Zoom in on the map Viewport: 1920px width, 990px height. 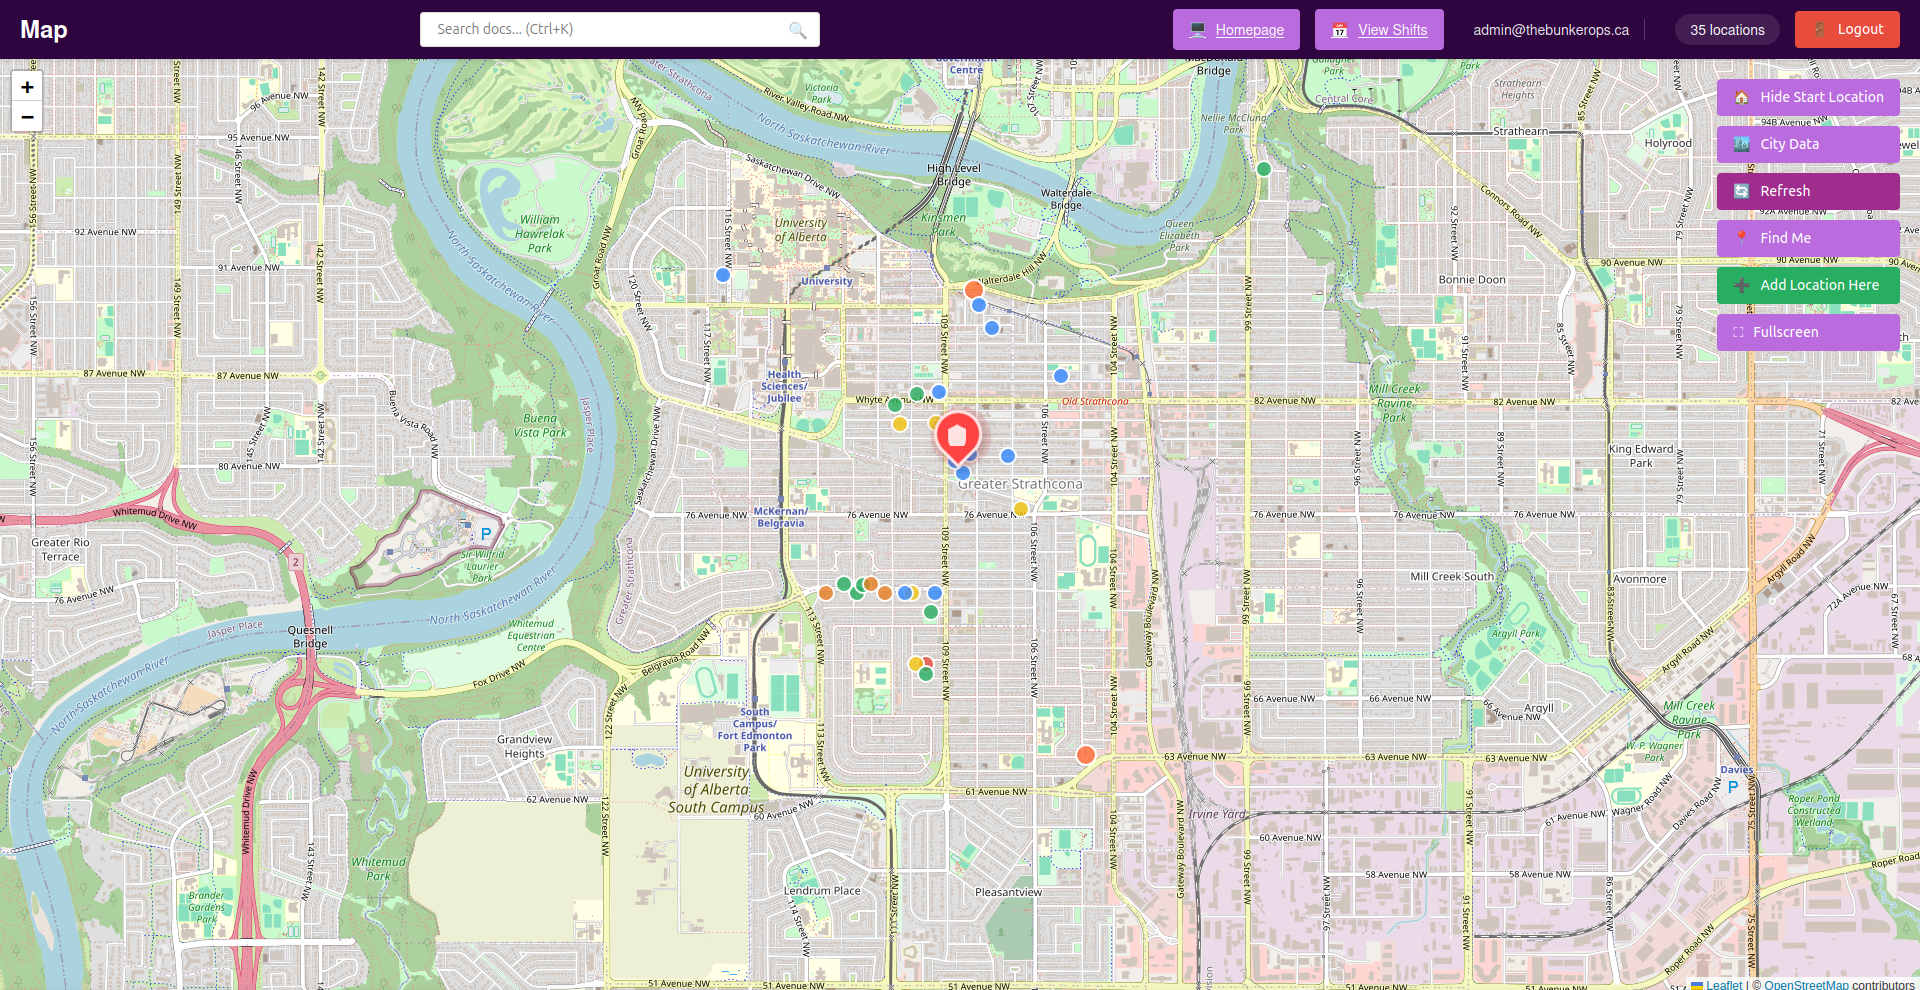pos(27,87)
